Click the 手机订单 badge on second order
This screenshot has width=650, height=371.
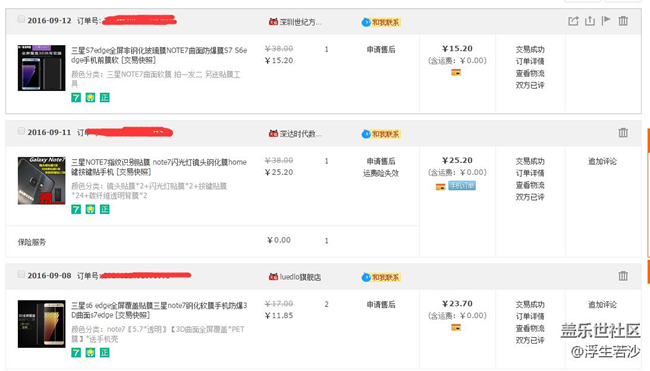(461, 186)
